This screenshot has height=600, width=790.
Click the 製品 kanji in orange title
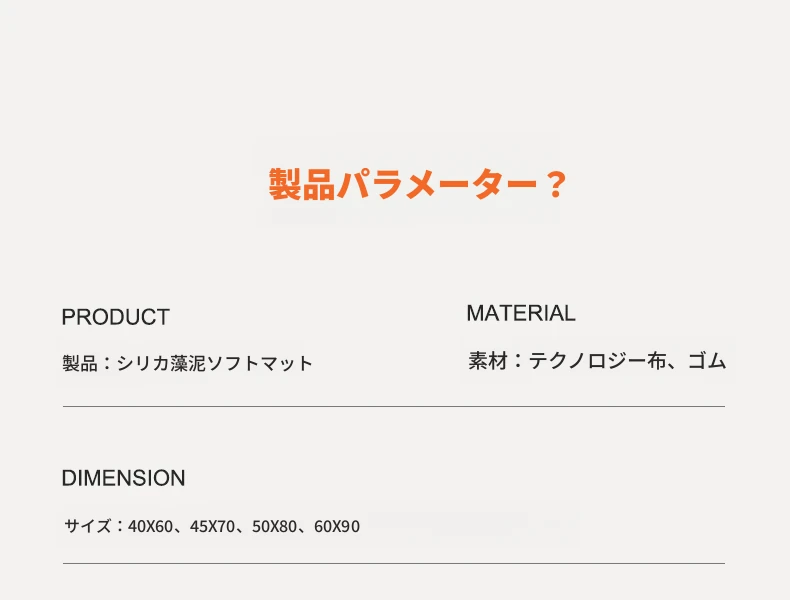pyautogui.click(x=302, y=184)
